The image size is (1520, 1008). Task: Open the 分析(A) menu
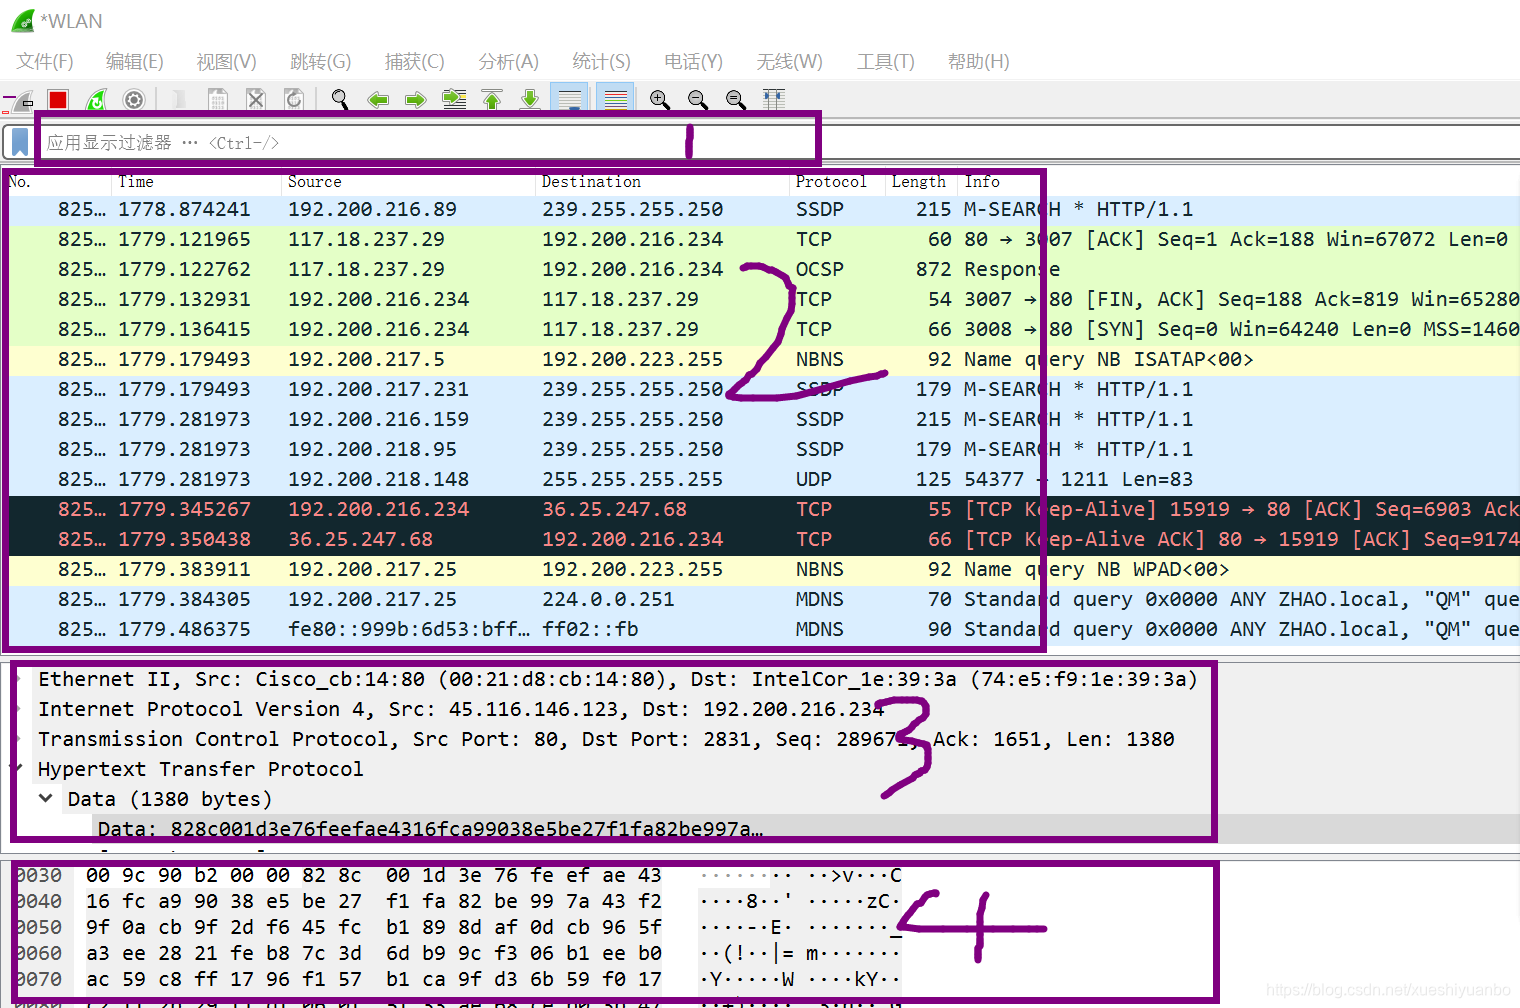[x=508, y=62]
